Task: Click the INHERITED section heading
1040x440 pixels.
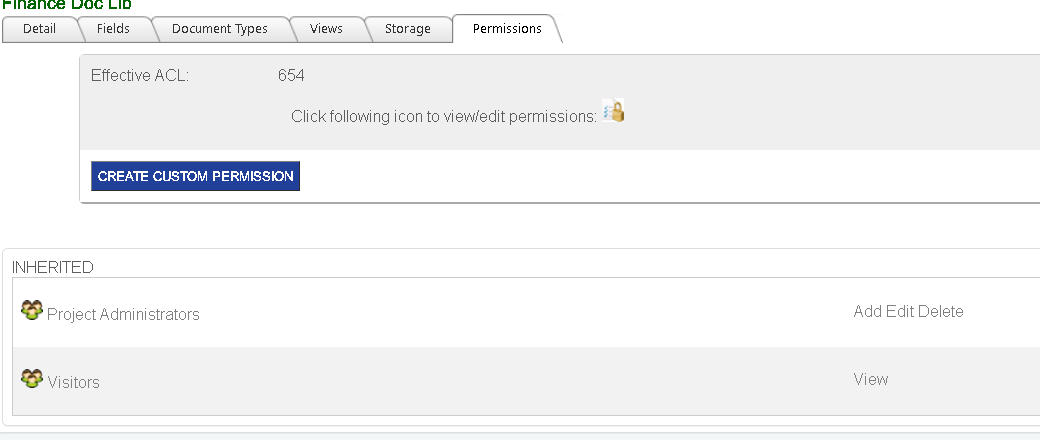Action: [53, 267]
